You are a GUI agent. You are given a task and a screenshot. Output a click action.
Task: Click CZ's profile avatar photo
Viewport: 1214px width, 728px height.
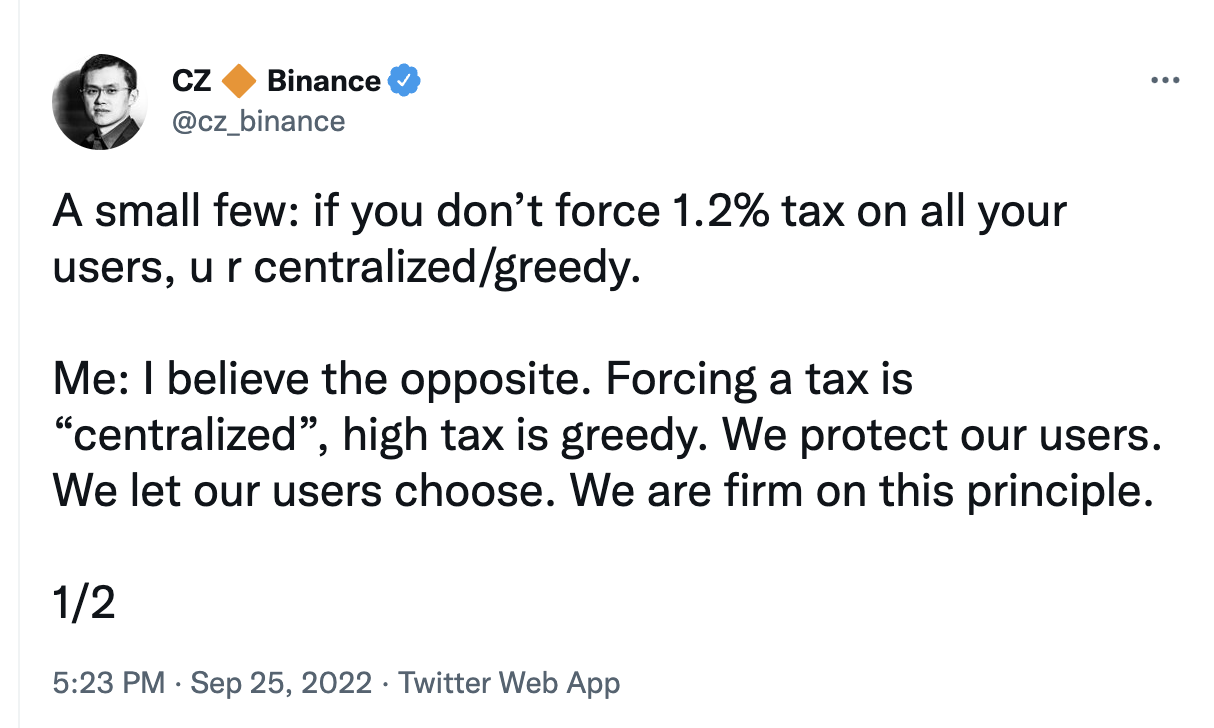click(100, 101)
